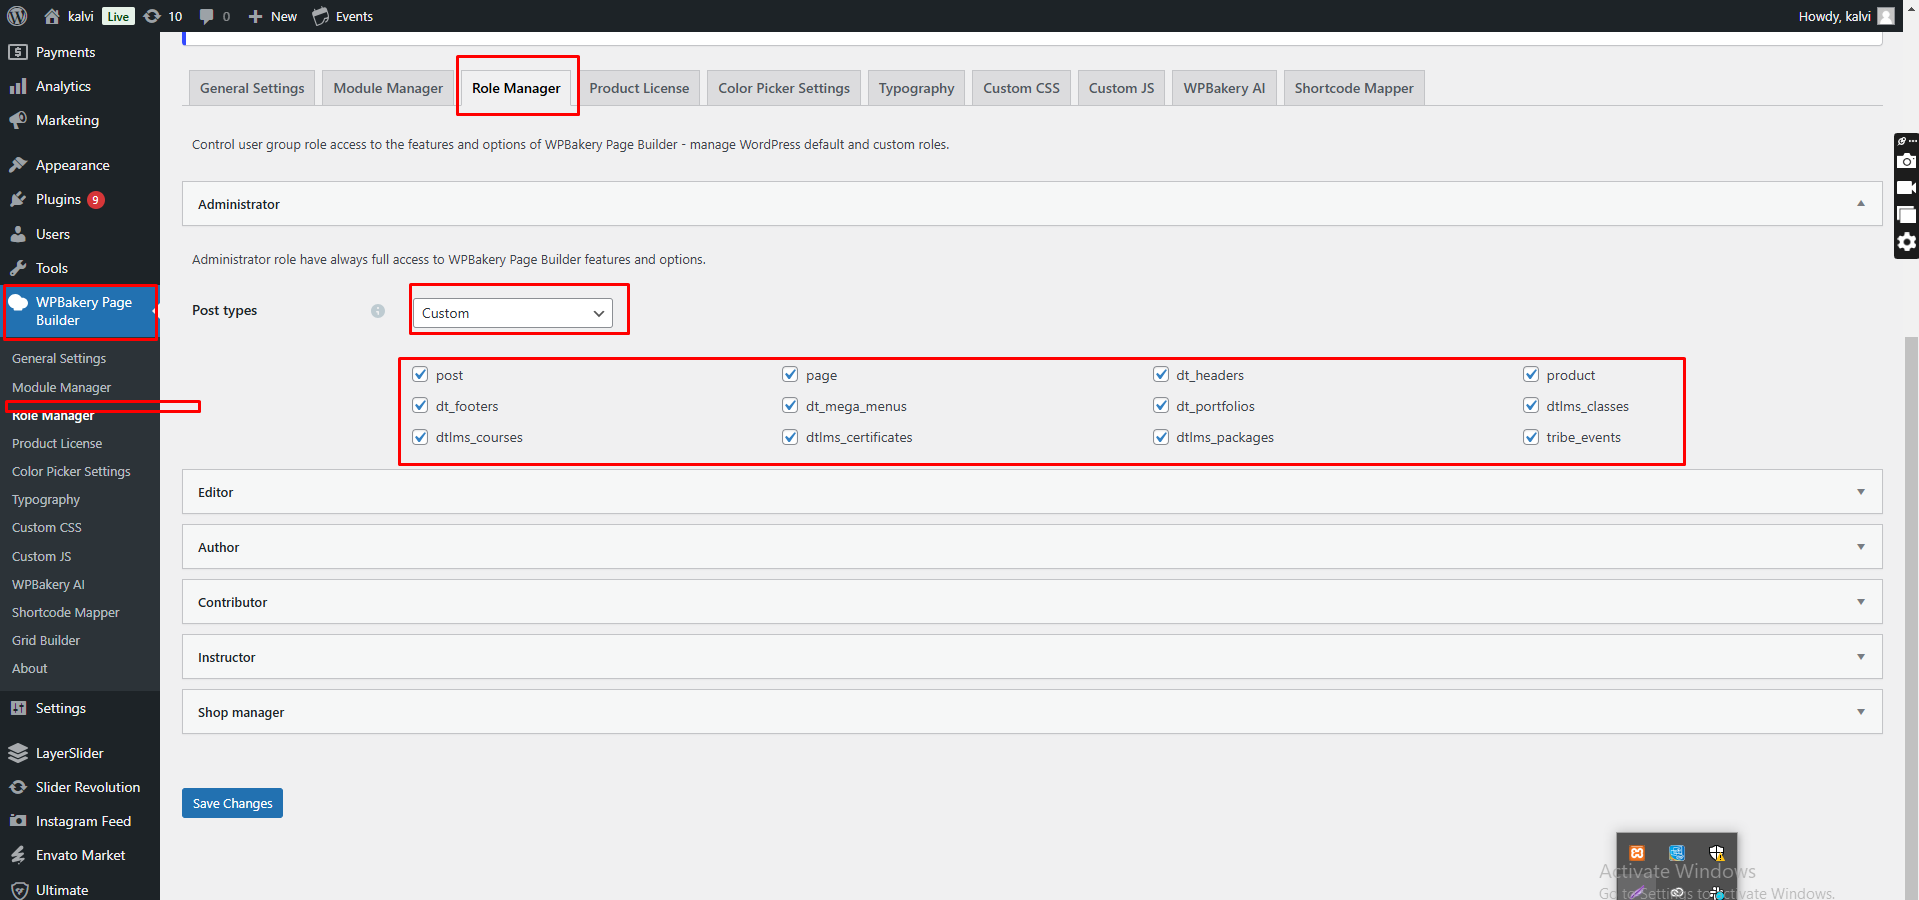
Task: Switch to the Typography tab
Action: 916,88
